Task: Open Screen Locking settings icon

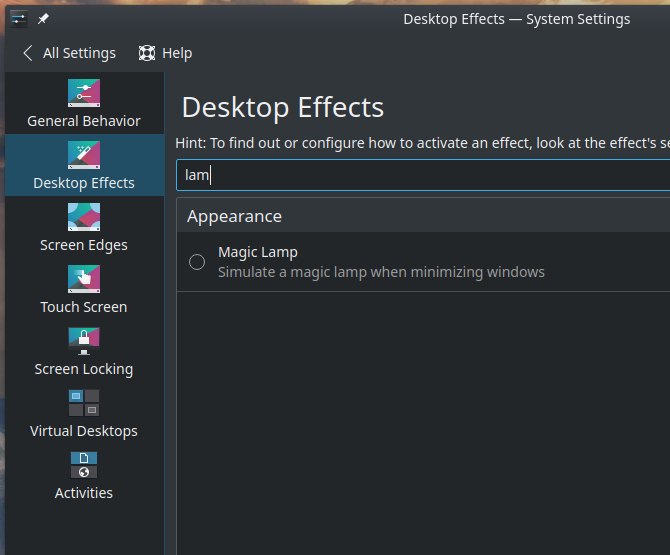Action: 84,341
